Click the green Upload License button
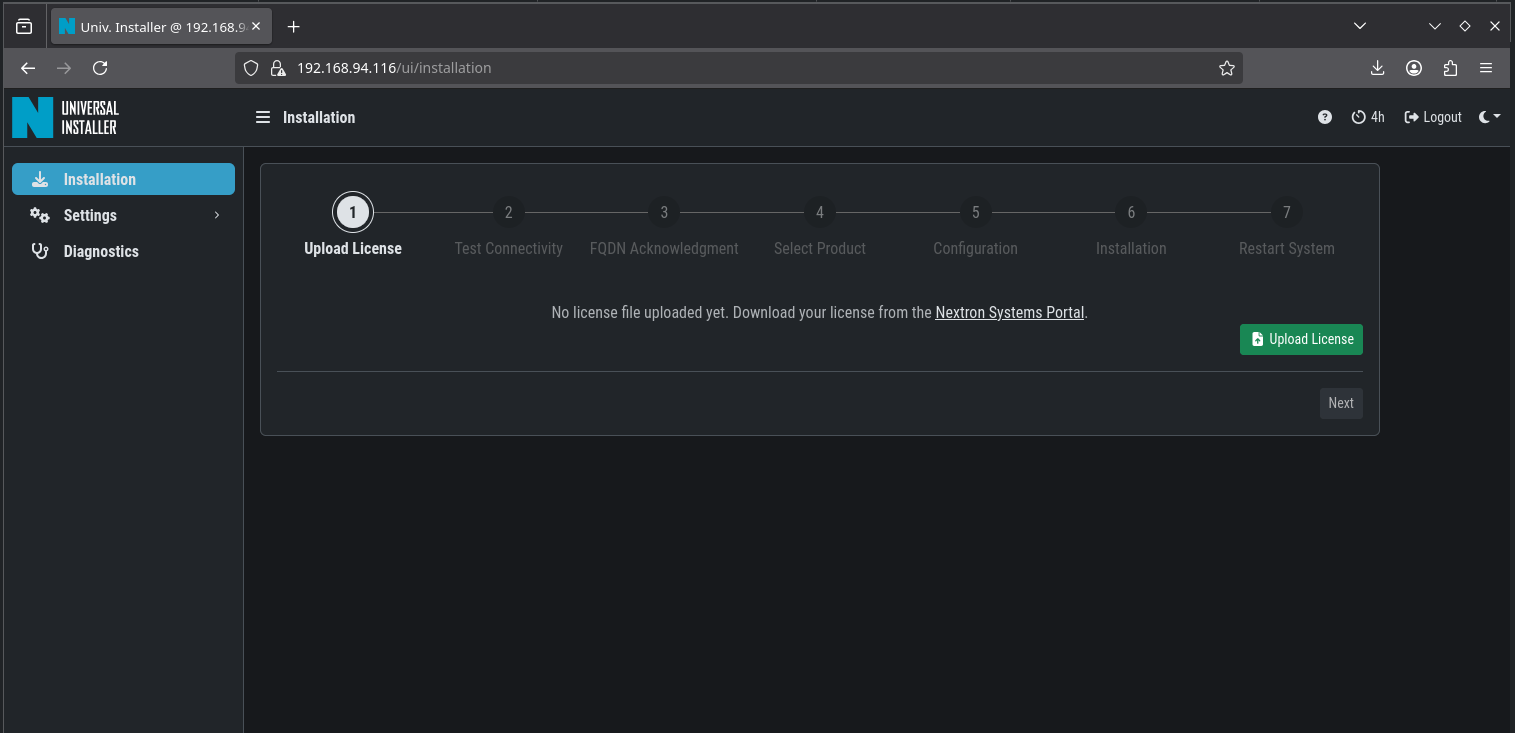The image size is (1515, 733). 1301,339
